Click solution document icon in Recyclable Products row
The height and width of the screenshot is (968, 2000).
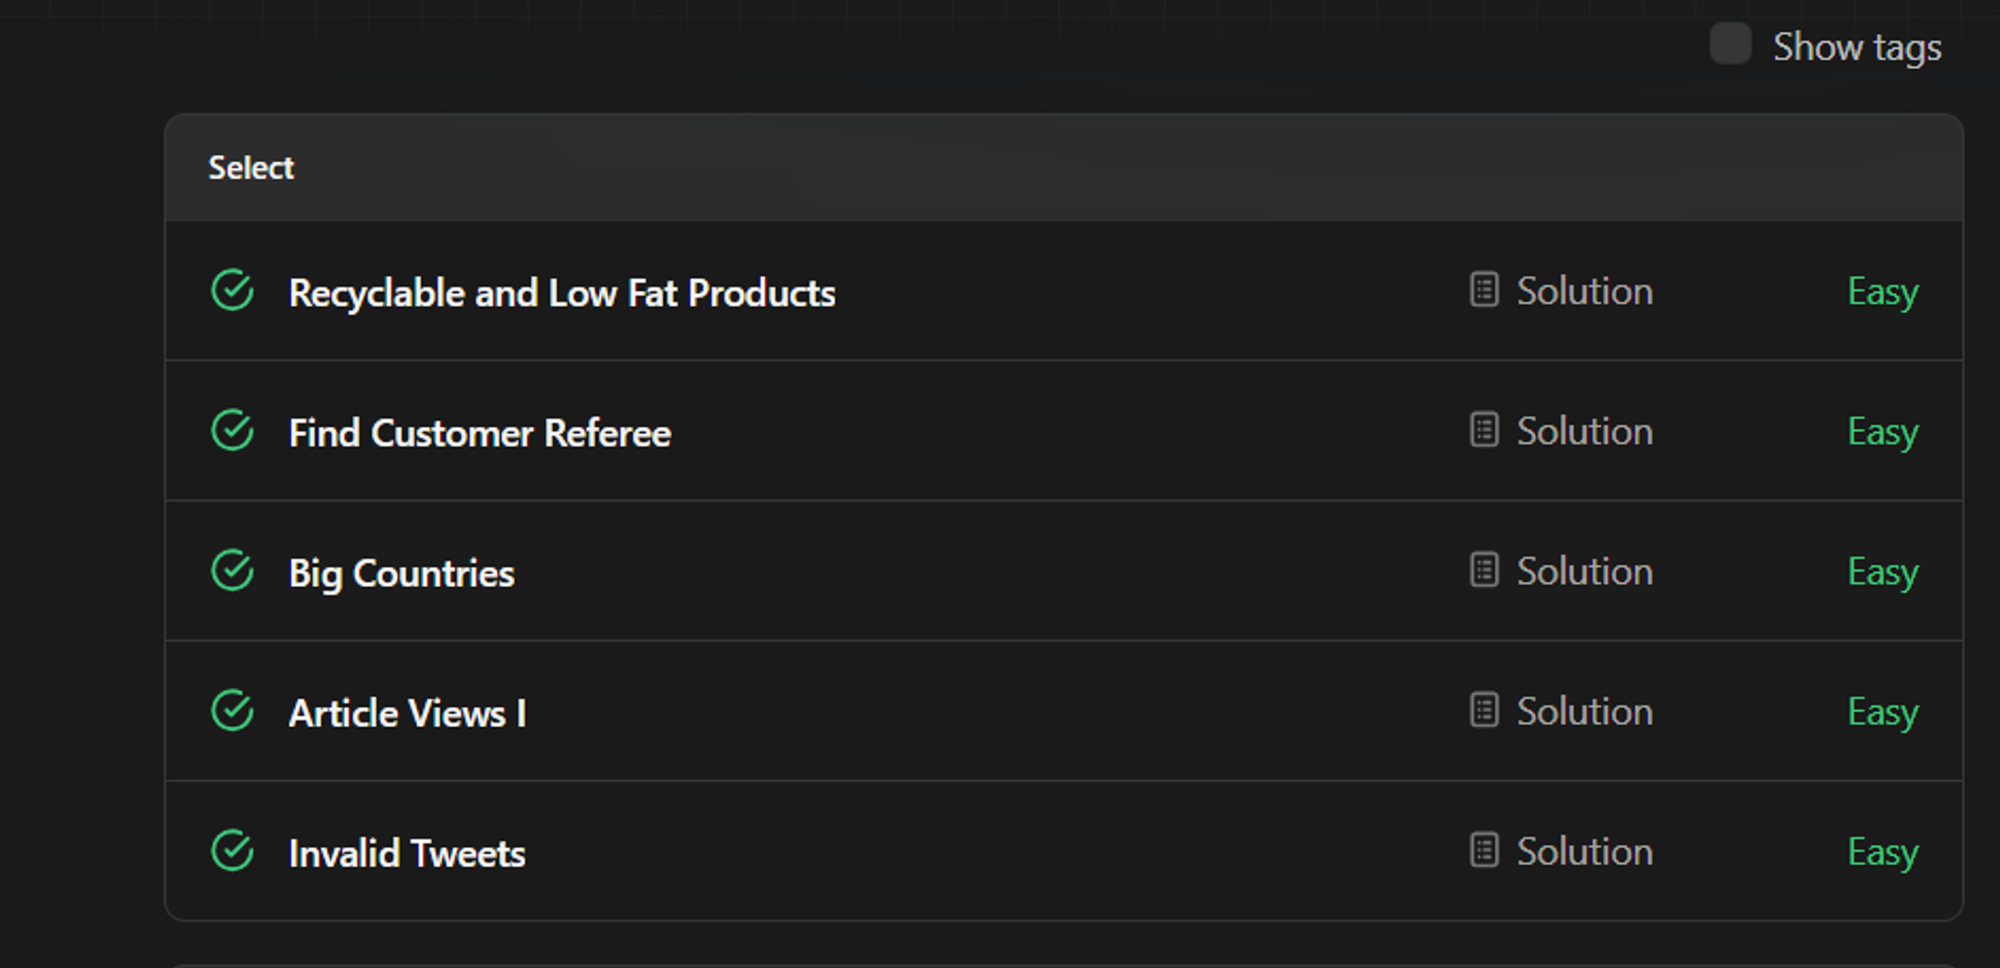pyautogui.click(x=1484, y=290)
